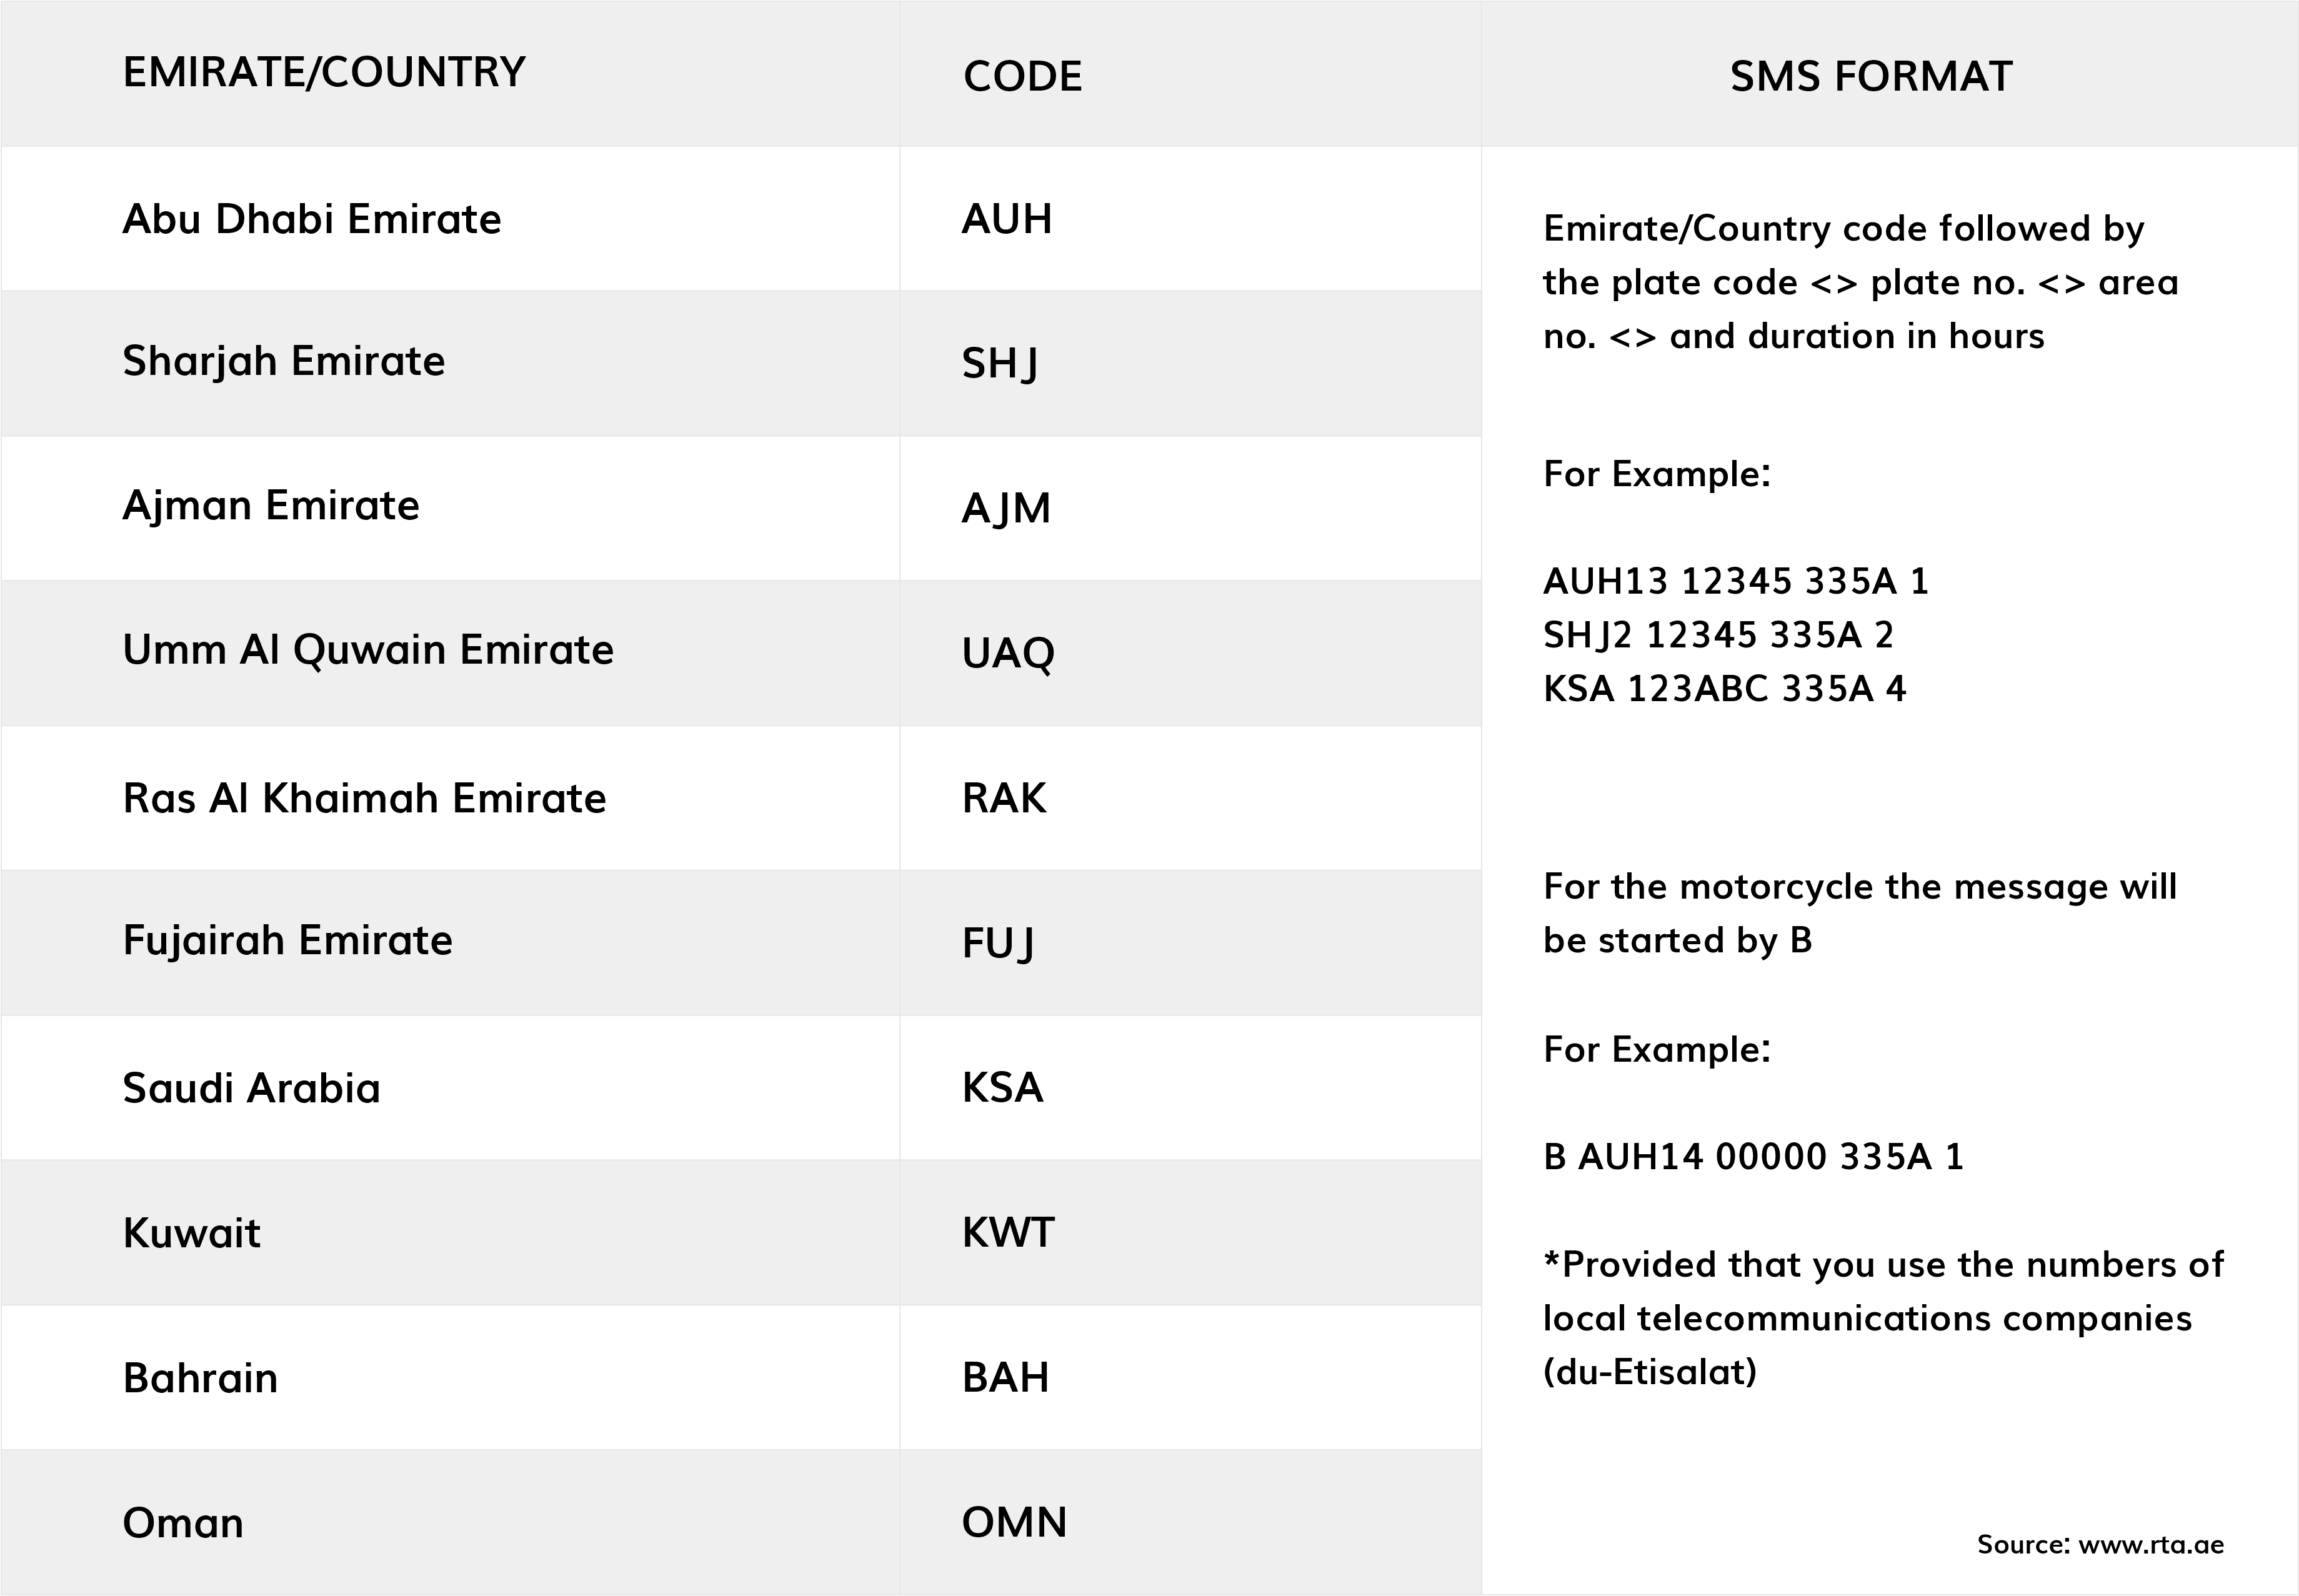Select the OMN code cell
Viewport: 2299px width, 1596px height.
(x=1190, y=1522)
